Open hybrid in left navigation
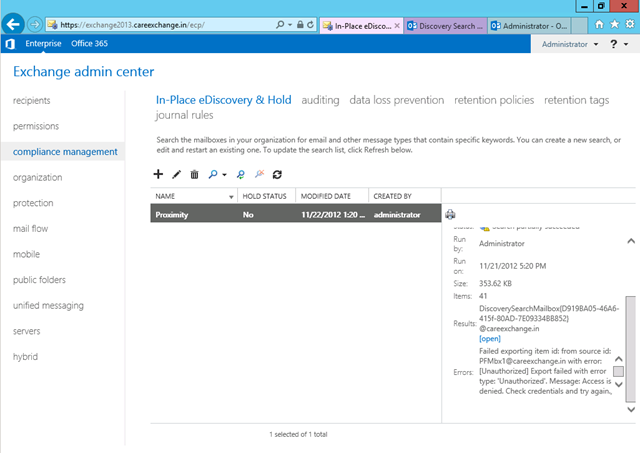 pyautogui.click(x=25, y=357)
